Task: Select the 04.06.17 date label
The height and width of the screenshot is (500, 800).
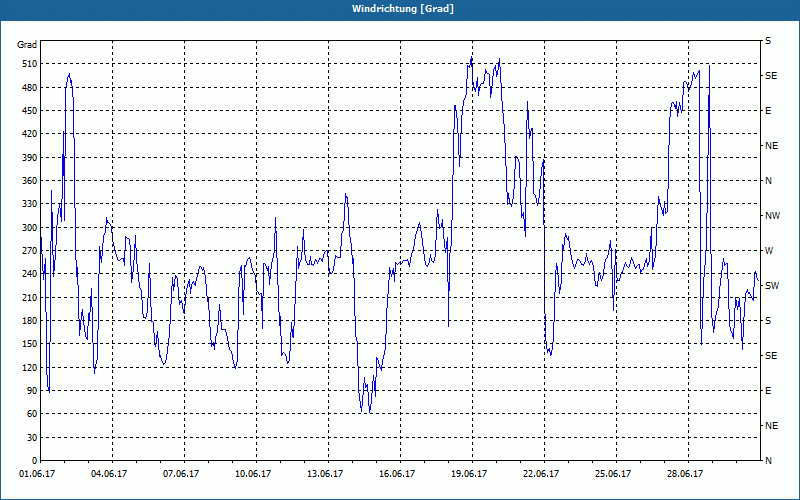Action: [x=109, y=474]
